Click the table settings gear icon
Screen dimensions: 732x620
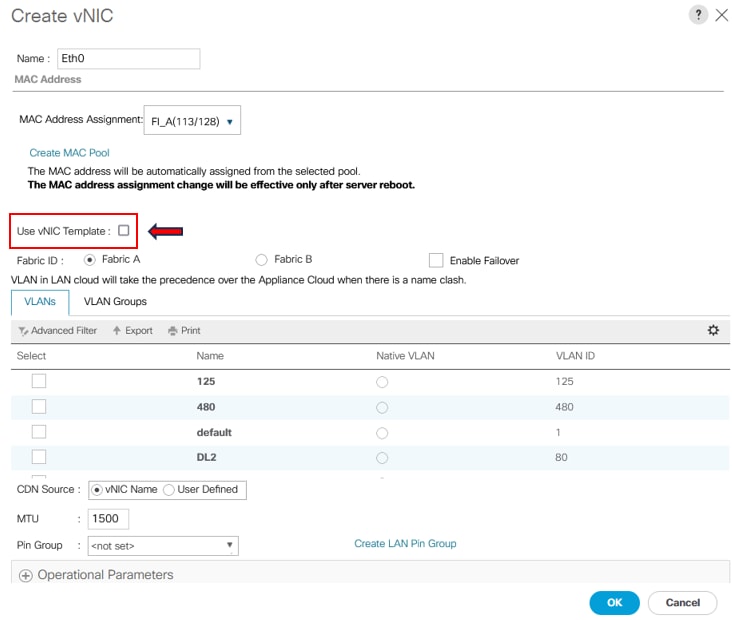click(x=713, y=330)
